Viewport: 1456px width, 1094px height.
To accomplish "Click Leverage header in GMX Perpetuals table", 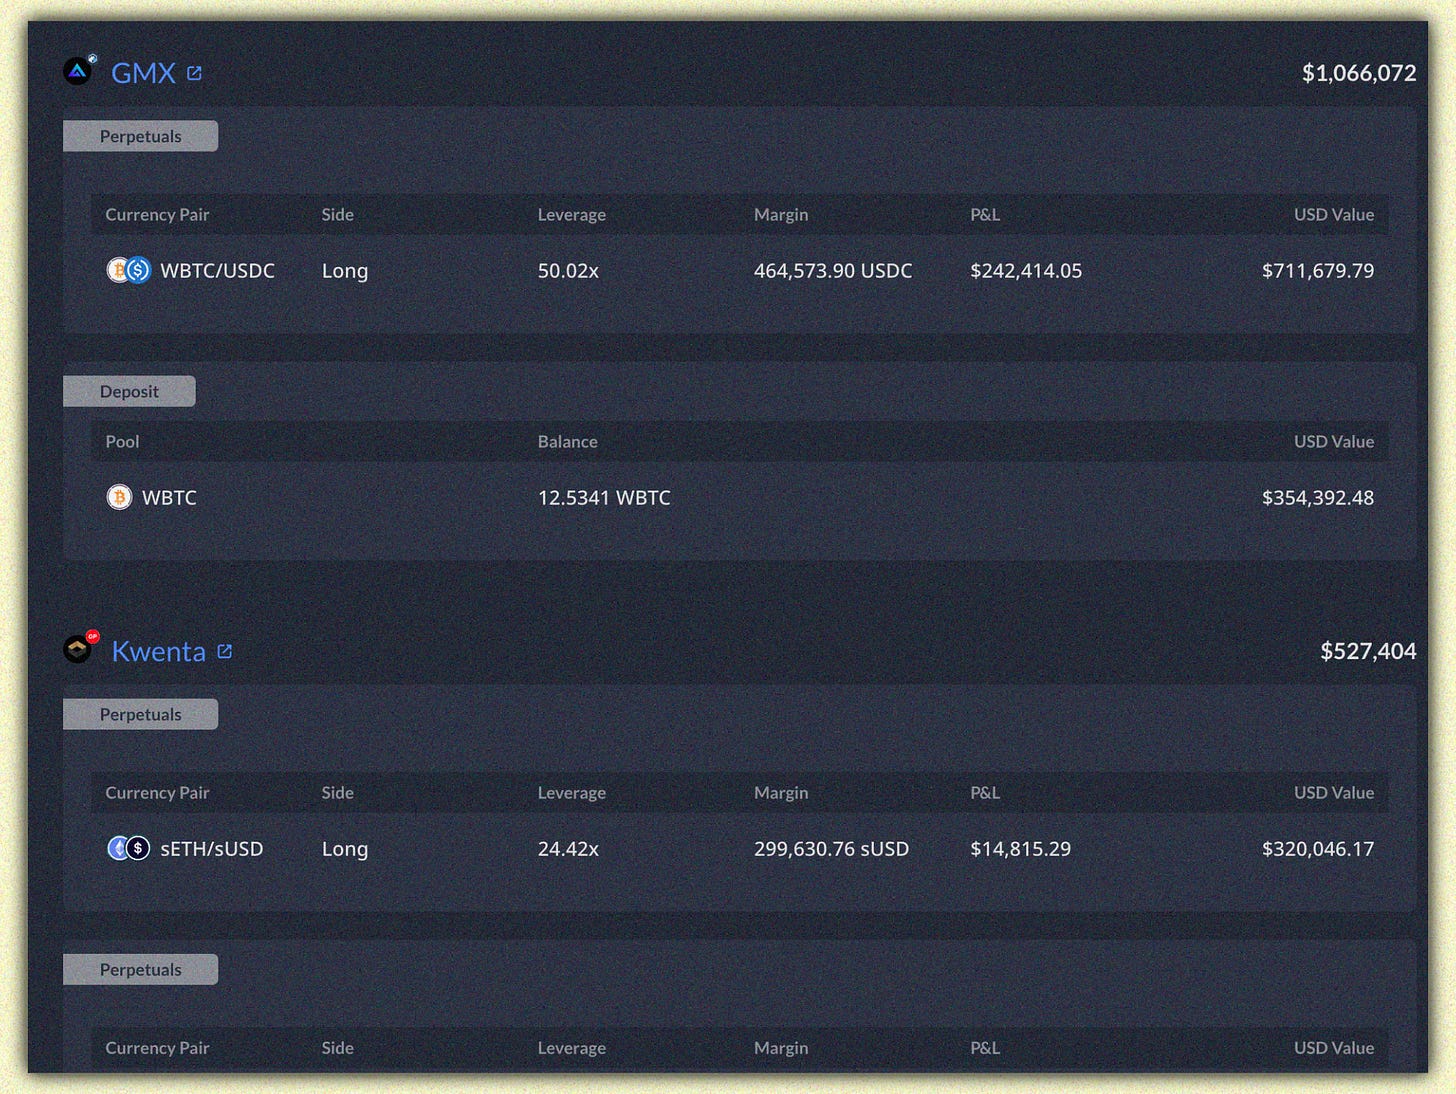I will (x=571, y=215).
